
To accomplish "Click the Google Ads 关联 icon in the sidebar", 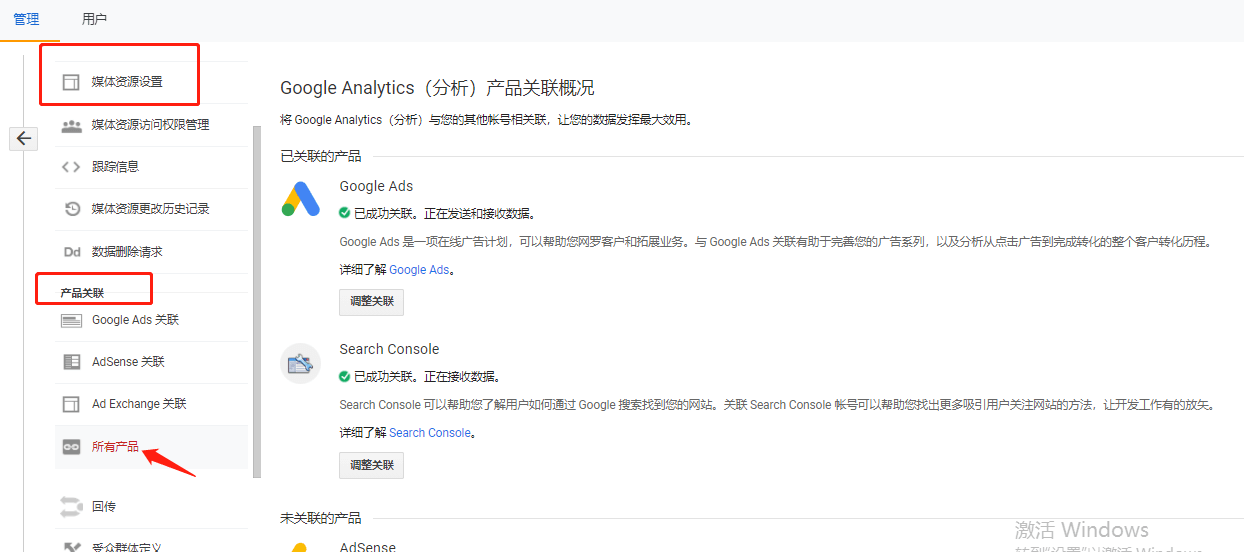I will pyautogui.click(x=71, y=320).
